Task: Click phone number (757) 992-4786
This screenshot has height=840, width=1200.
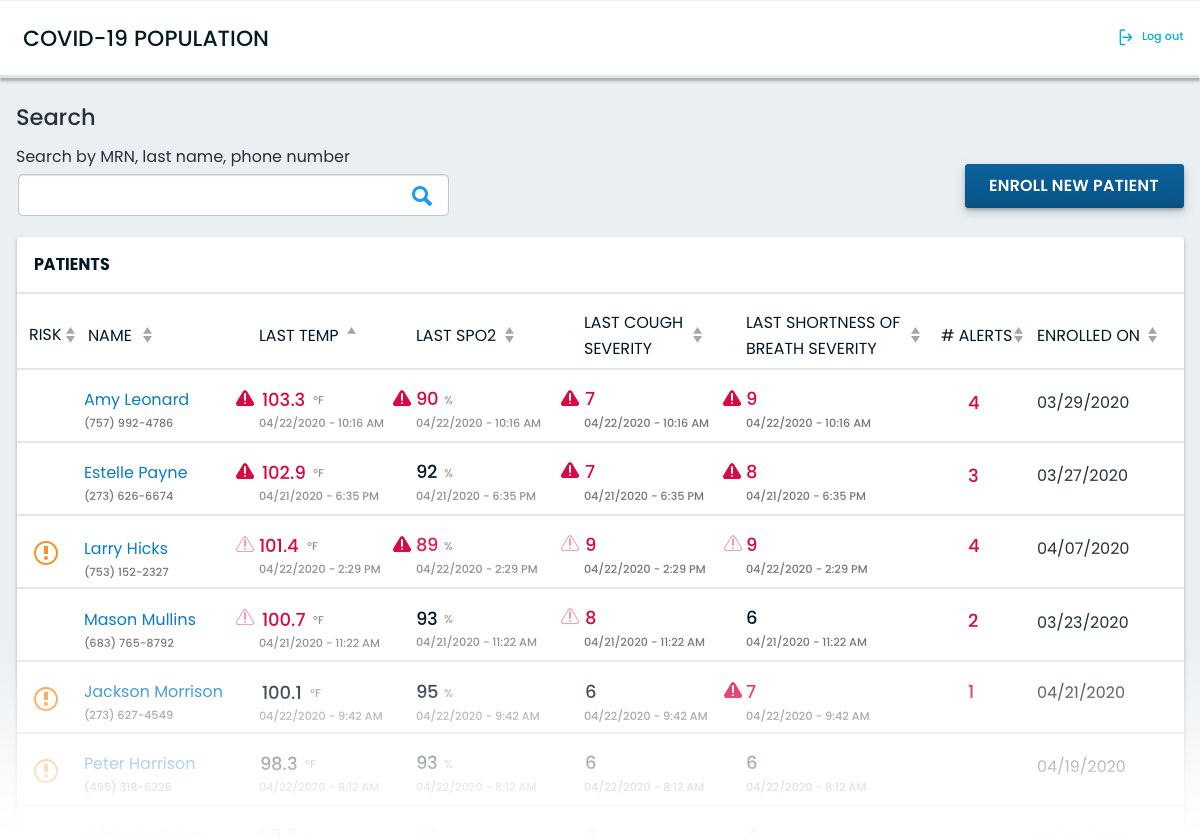Action: [129, 423]
